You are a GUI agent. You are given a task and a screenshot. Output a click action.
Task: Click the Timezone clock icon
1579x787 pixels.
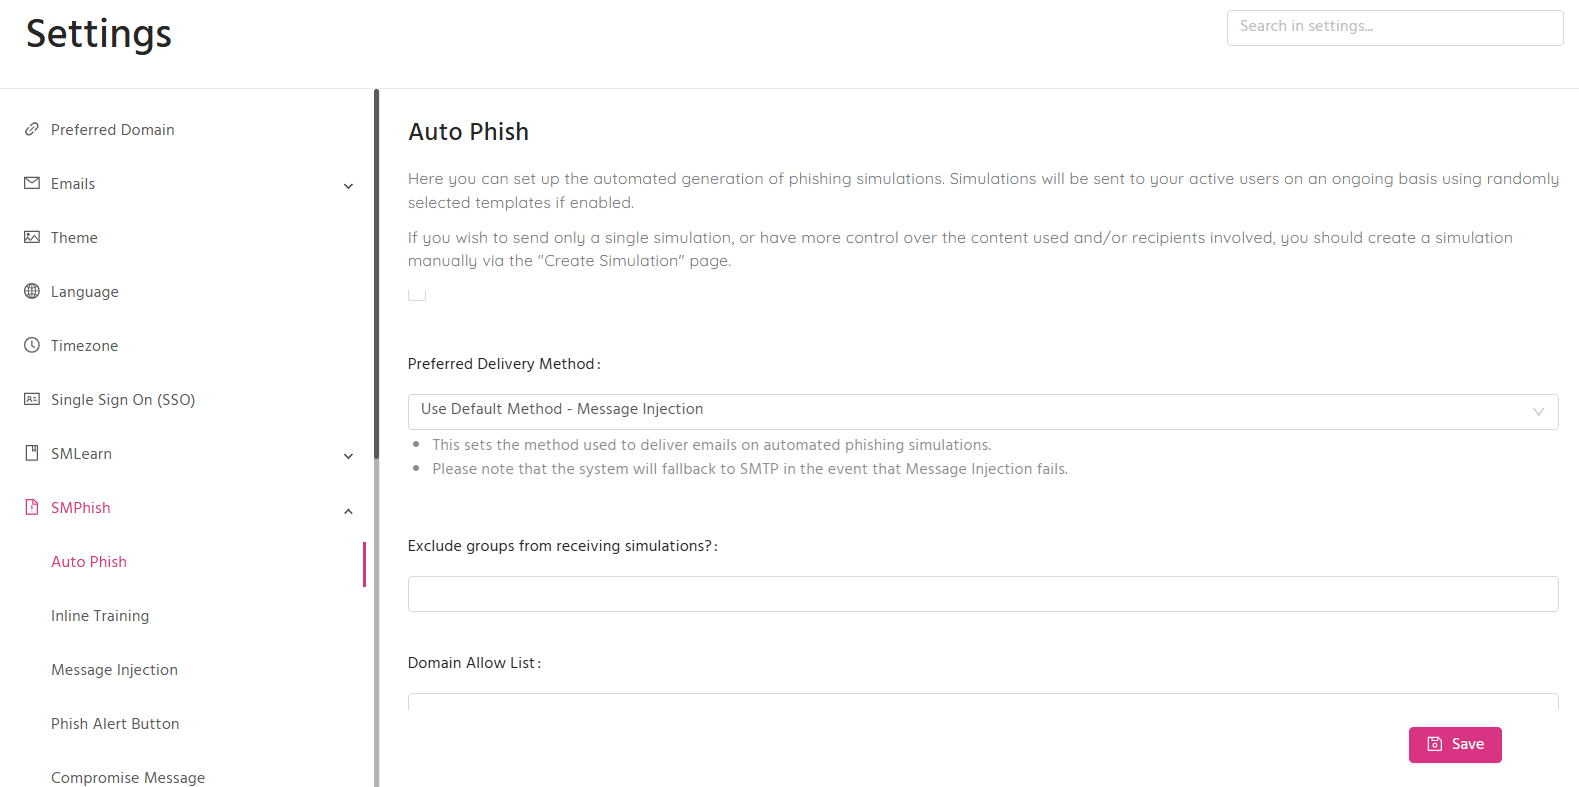point(32,345)
